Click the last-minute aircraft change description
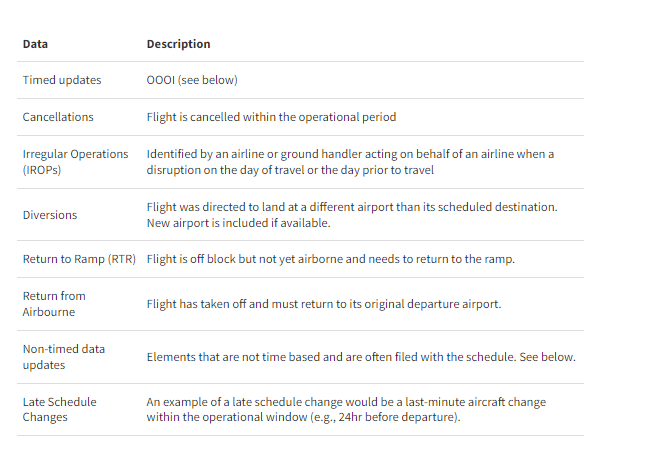 [346, 409]
